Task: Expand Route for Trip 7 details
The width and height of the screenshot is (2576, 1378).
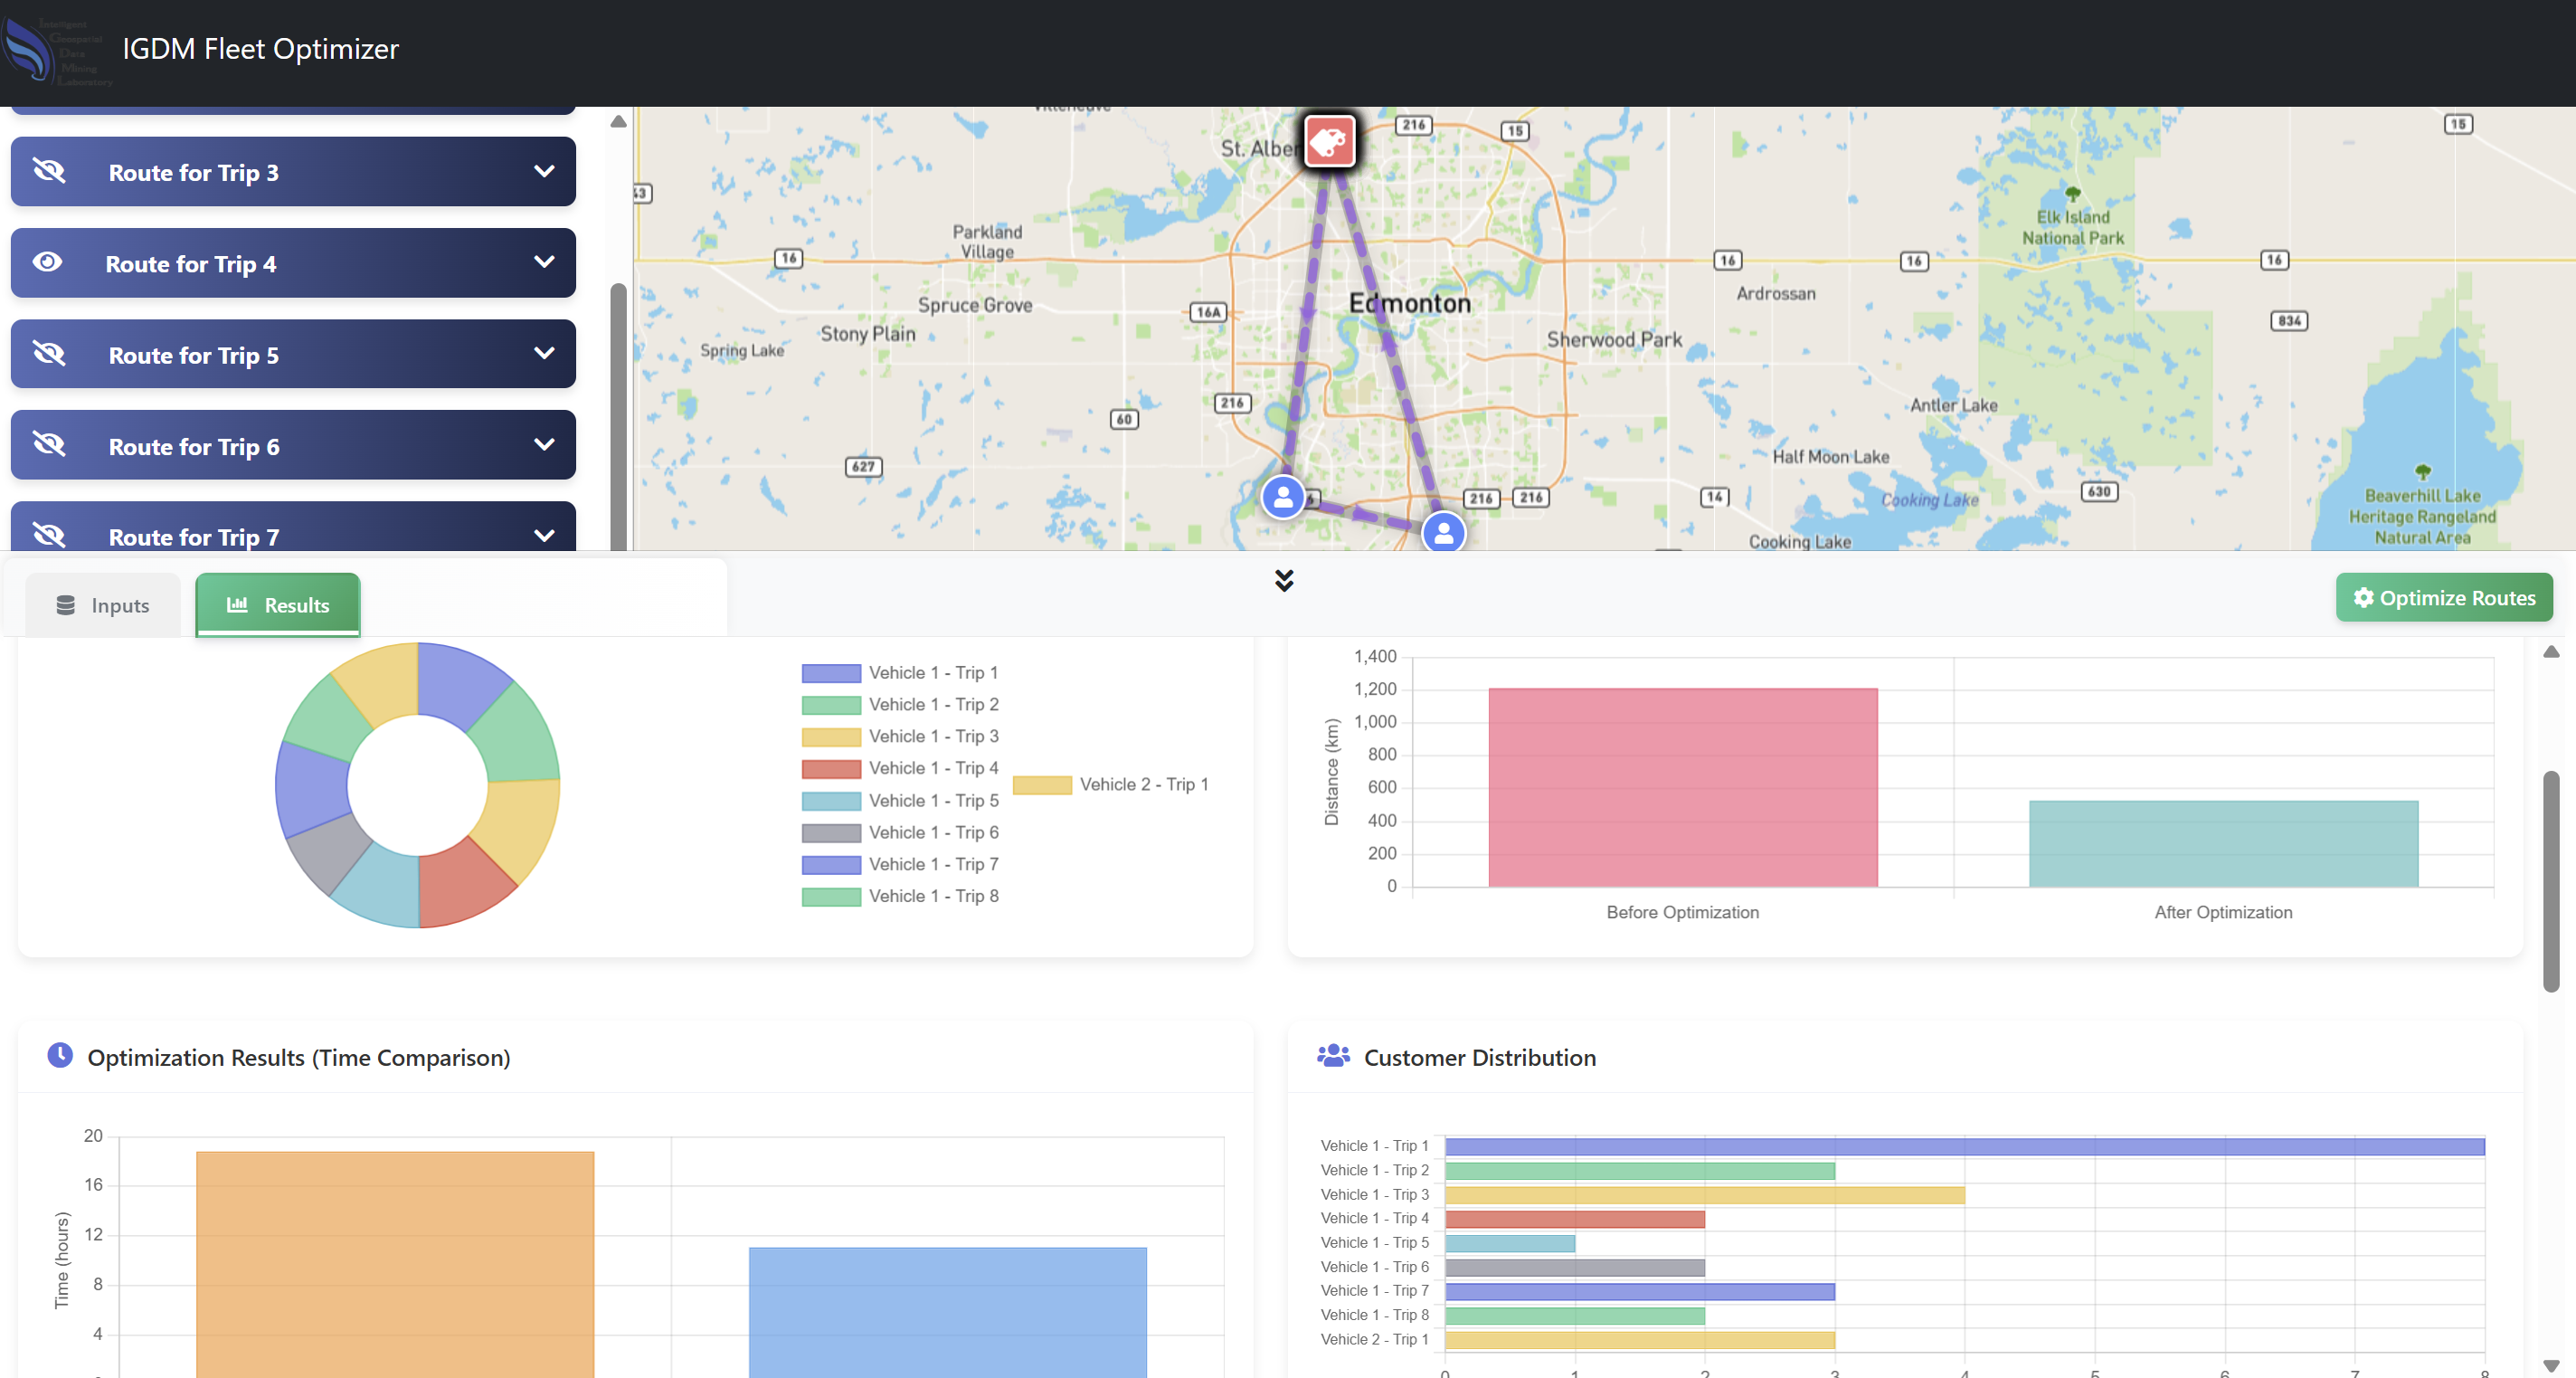Action: (x=544, y=536)
